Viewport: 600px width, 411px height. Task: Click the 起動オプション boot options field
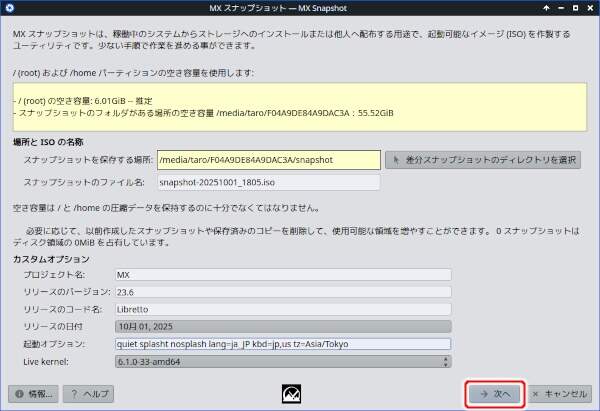[283, 343]
